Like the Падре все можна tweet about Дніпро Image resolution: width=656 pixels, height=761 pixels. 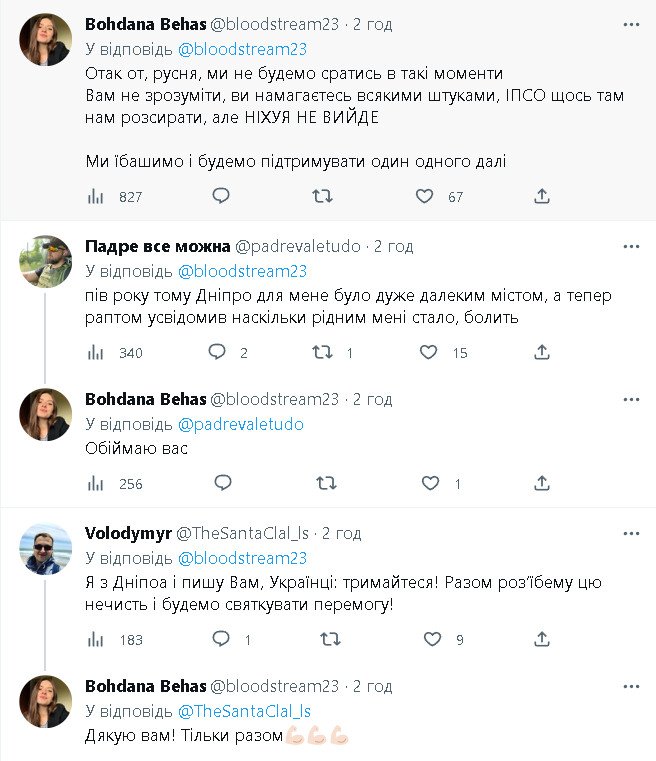428,352
